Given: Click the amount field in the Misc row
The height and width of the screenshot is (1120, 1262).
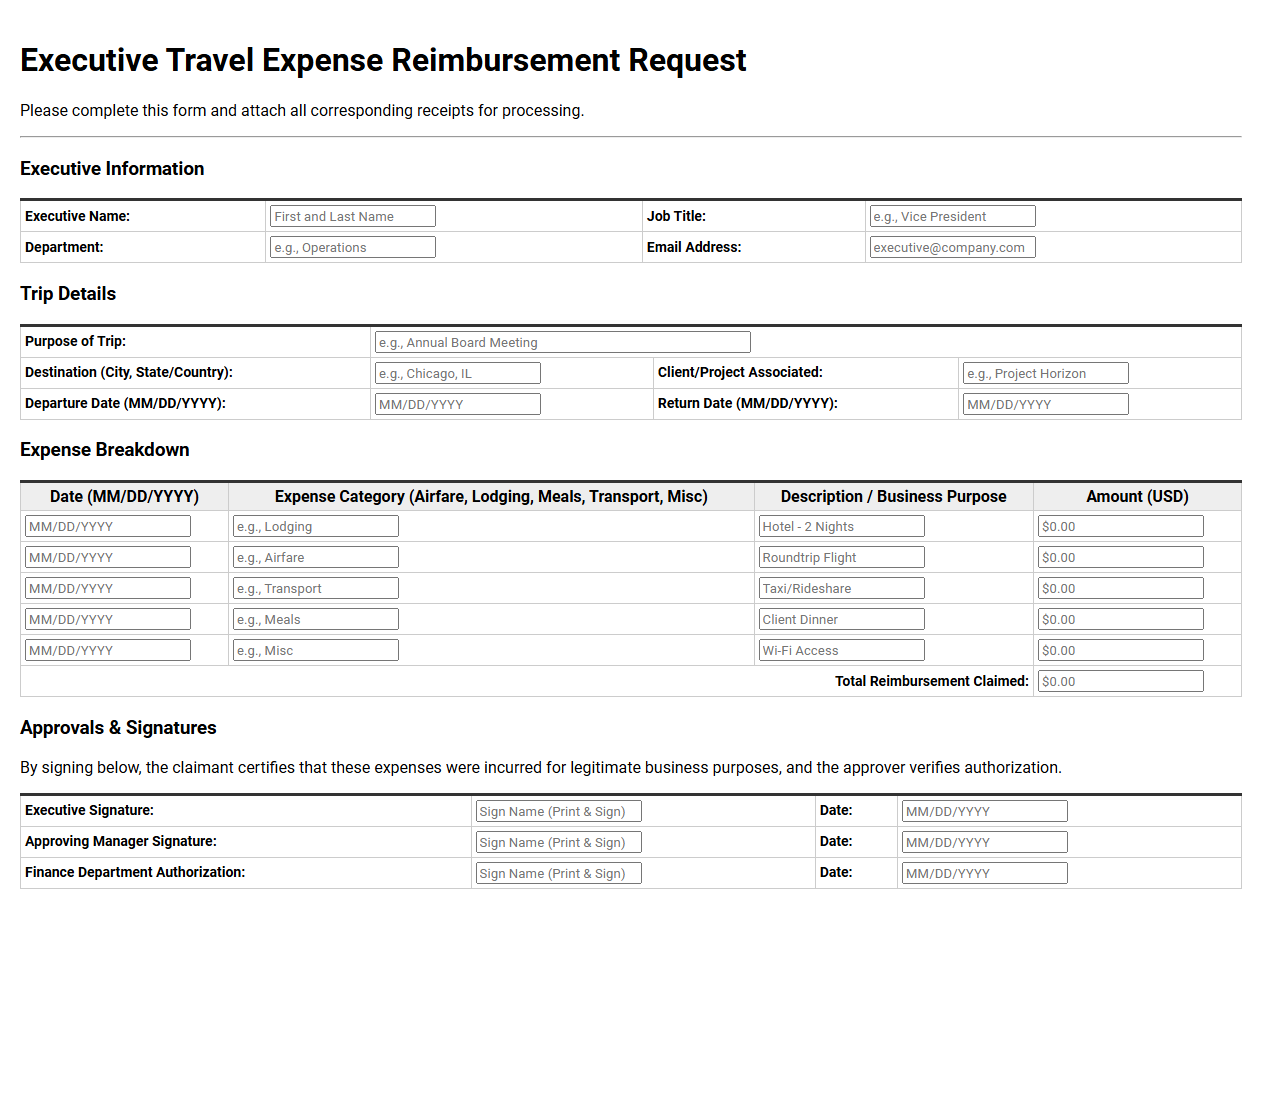Looking at the screenshot, I should pyautogui.click(x=1121, y=650).
